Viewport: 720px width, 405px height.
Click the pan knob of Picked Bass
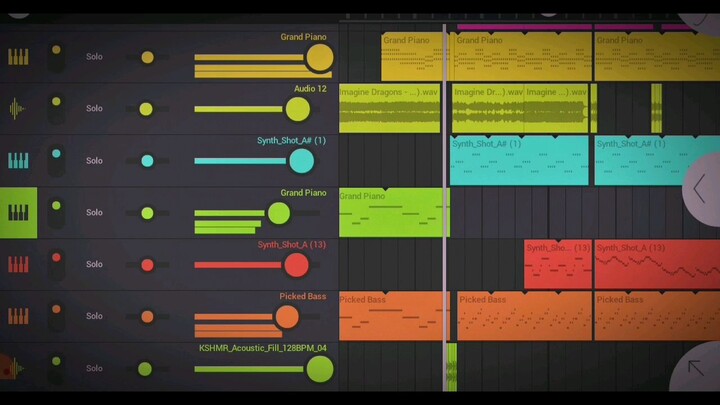tap(147, 317)
